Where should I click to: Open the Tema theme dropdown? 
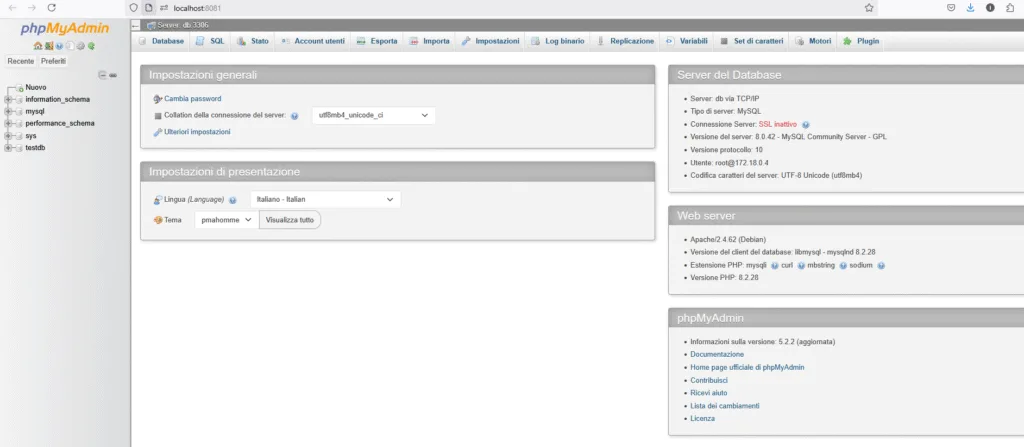click(x=227, y=220)
